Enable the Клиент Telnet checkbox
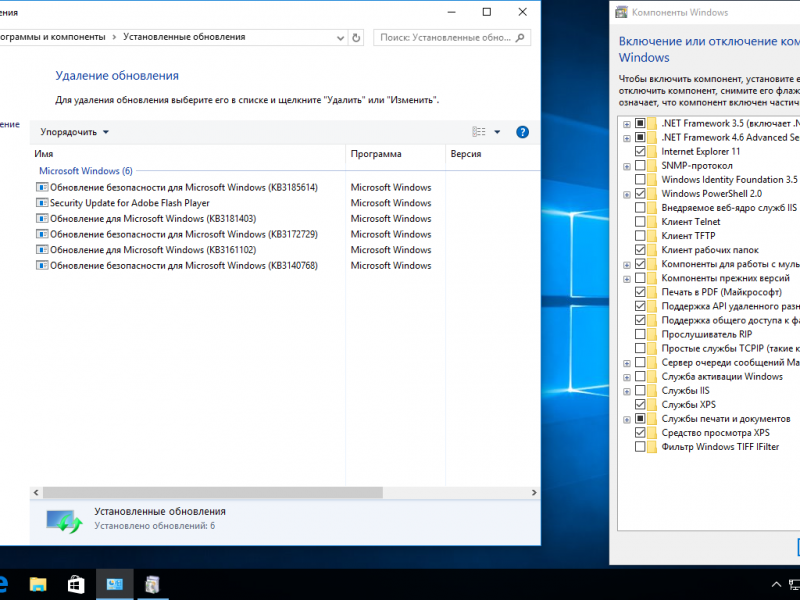The height and width of the screenshot is (600, 800). [x=640, y=221]
